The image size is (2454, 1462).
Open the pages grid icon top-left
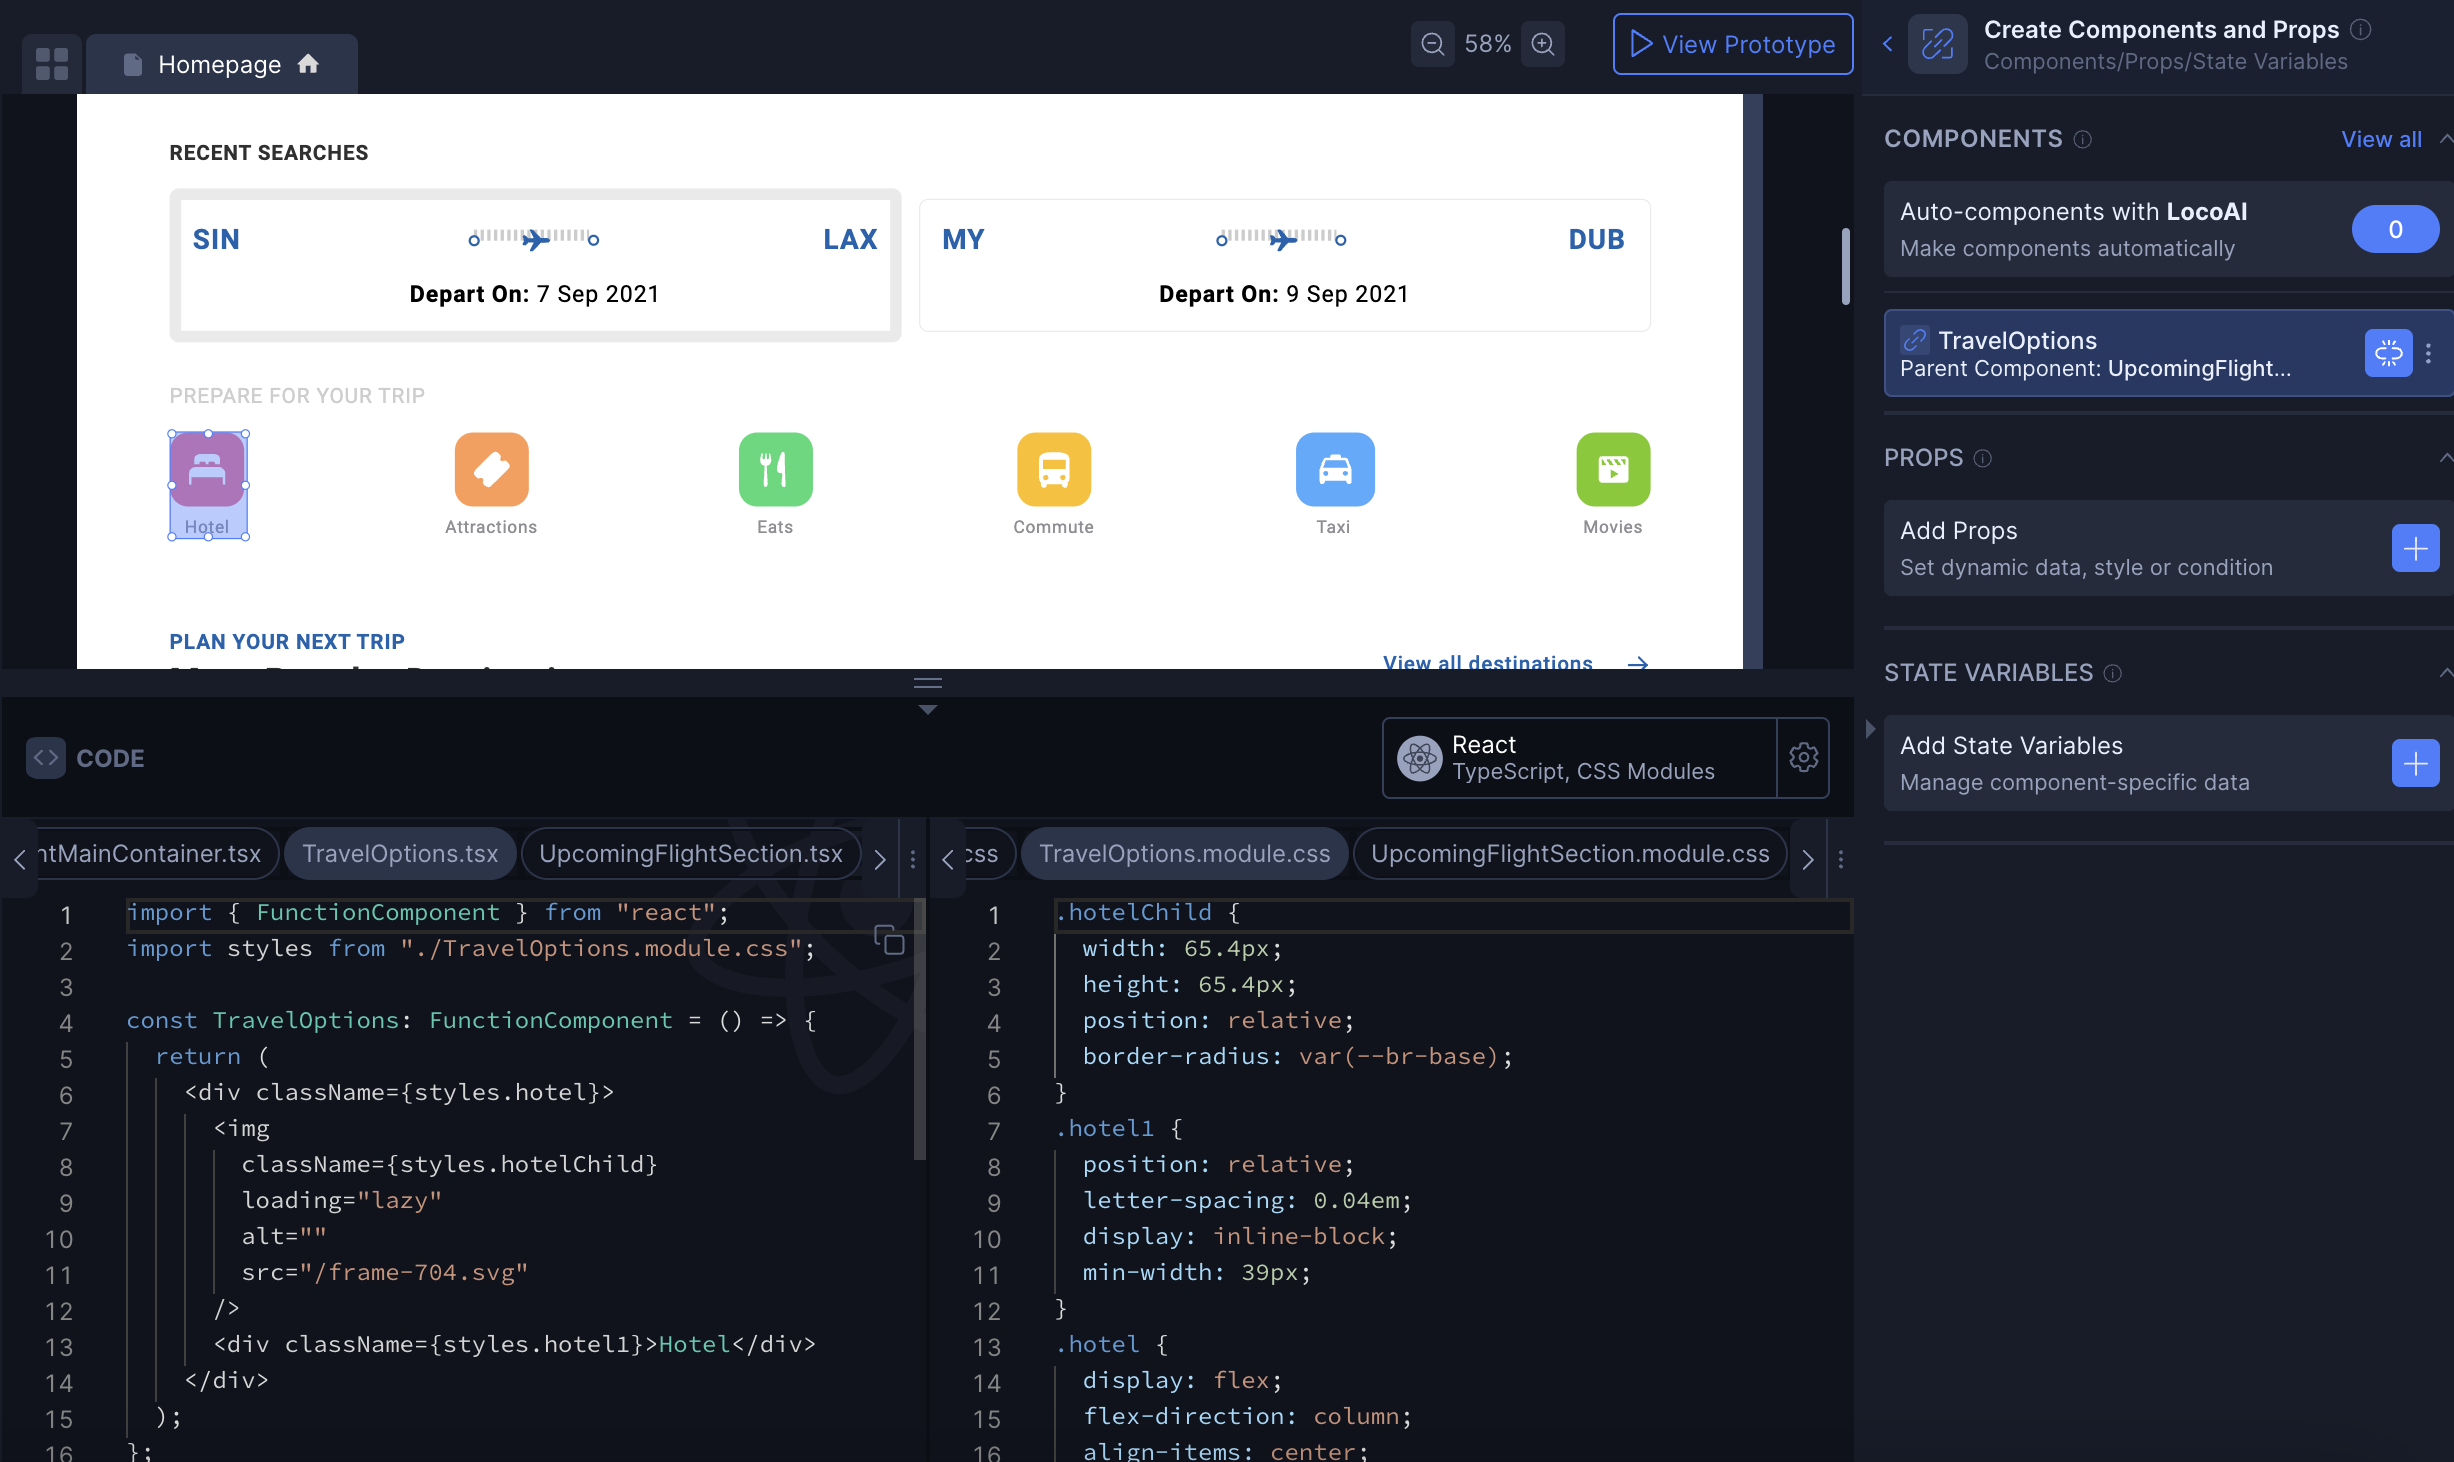coord(51,63)
